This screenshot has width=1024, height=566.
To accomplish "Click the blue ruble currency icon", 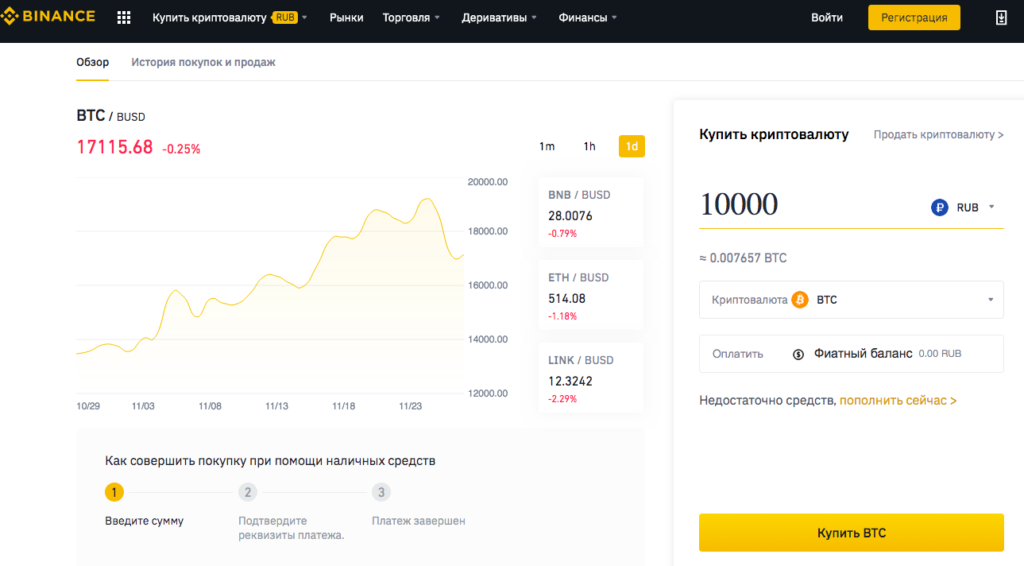I will click(x=939, y=207).
